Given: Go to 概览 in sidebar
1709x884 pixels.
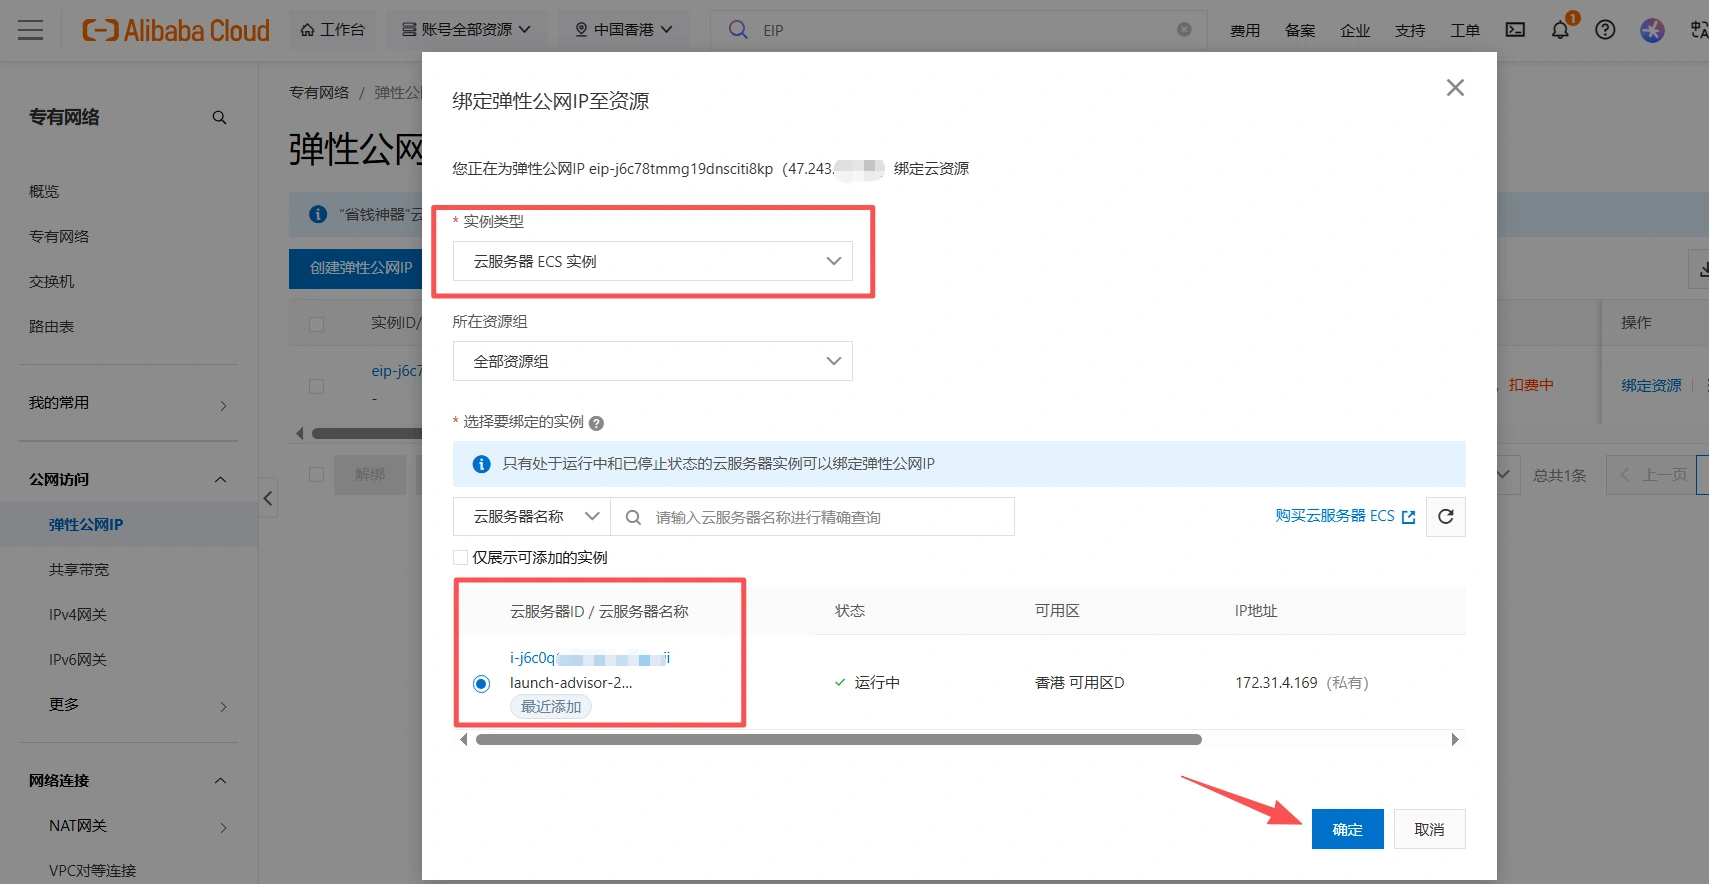Looking at the screenshot, I should (x=44, y=191).
